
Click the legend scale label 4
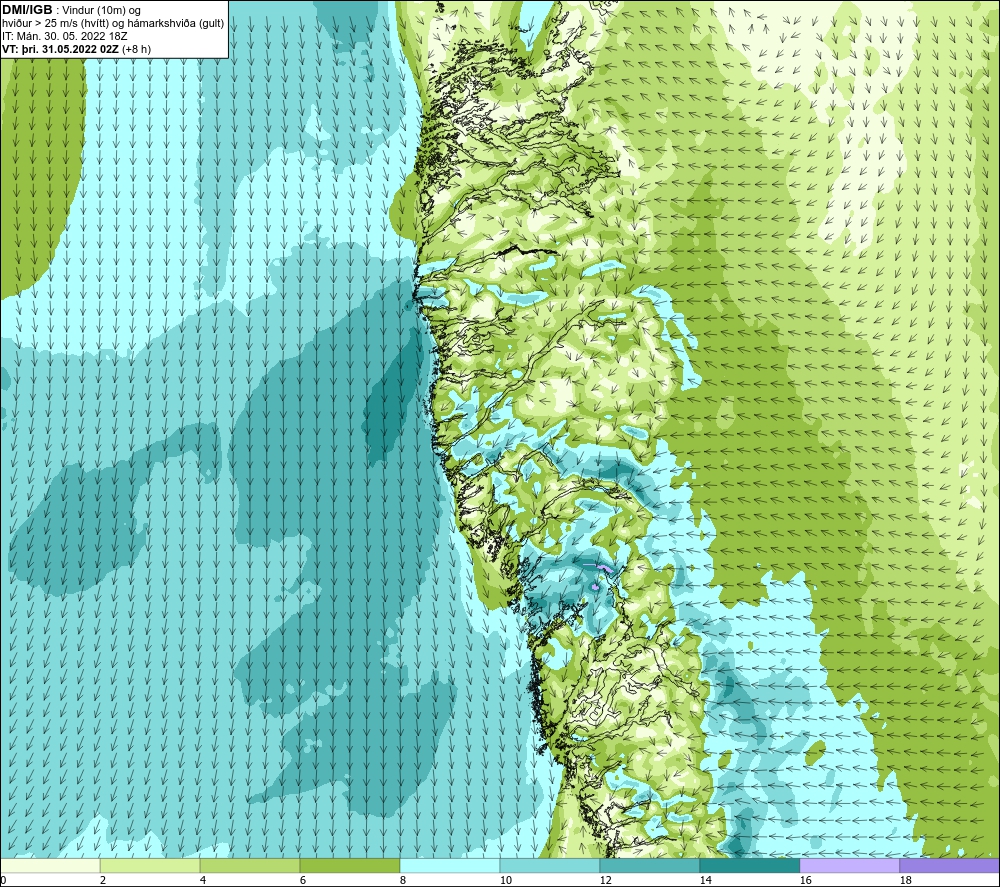coord(203,881)
